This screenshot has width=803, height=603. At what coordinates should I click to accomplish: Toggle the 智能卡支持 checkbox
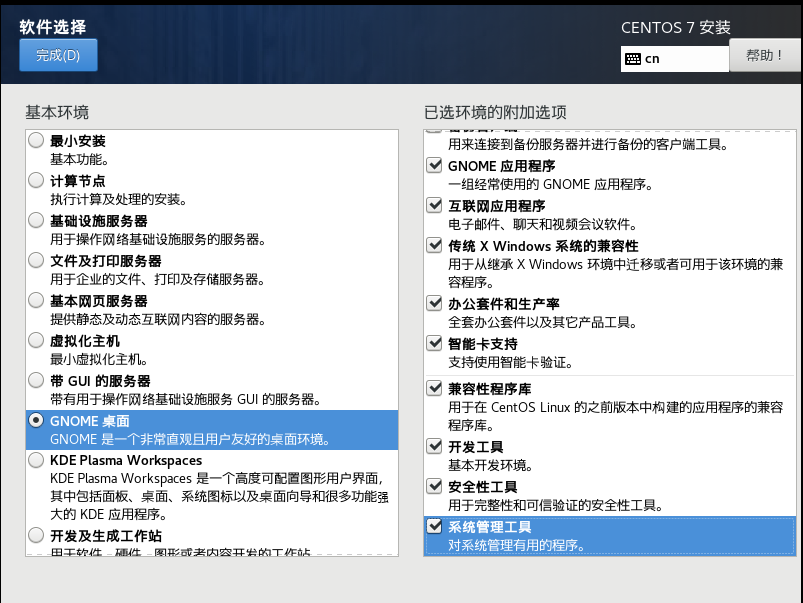tap(434, 343)
